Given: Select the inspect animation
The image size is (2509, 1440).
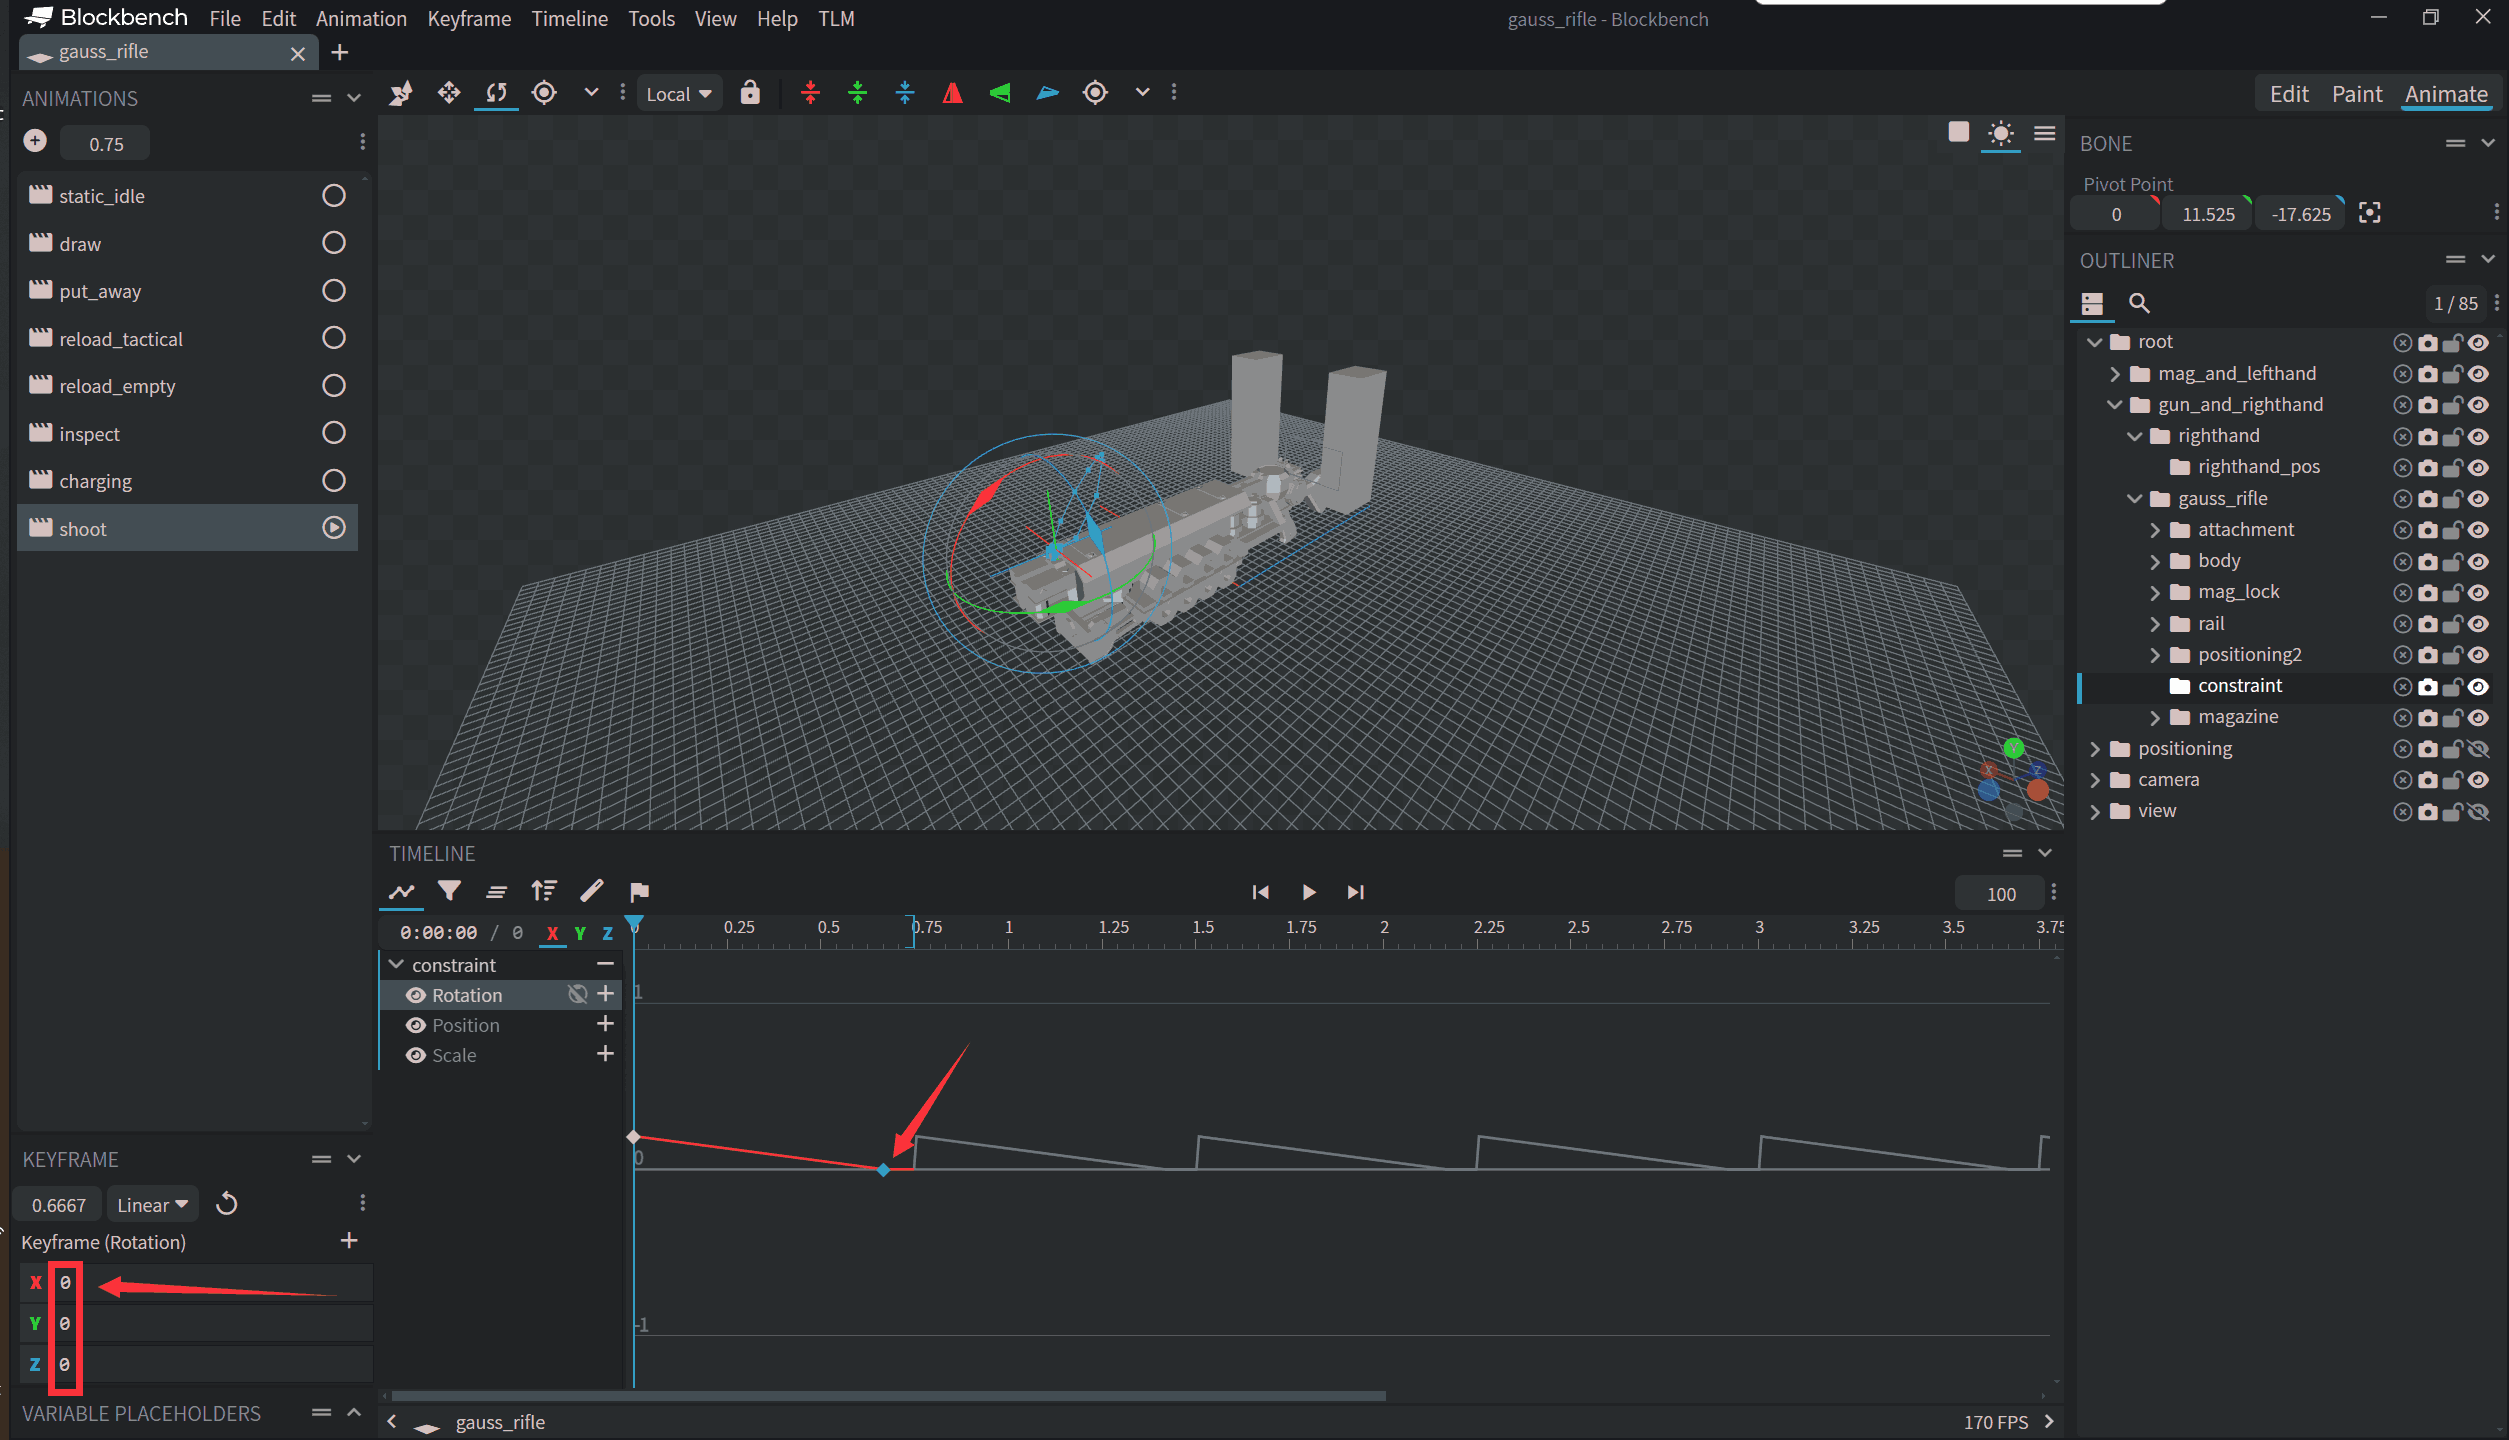Looking at the screenshot, I should (188, 433).
